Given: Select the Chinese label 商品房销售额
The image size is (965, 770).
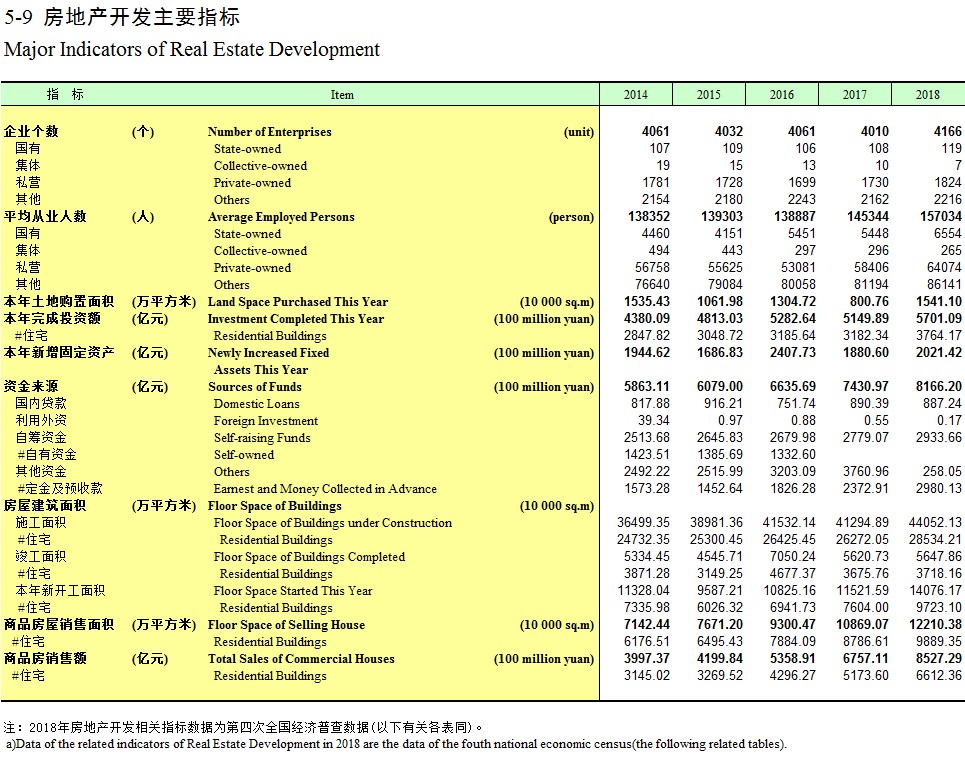Looking at the screenshot, I should click(x=45, y=659).
